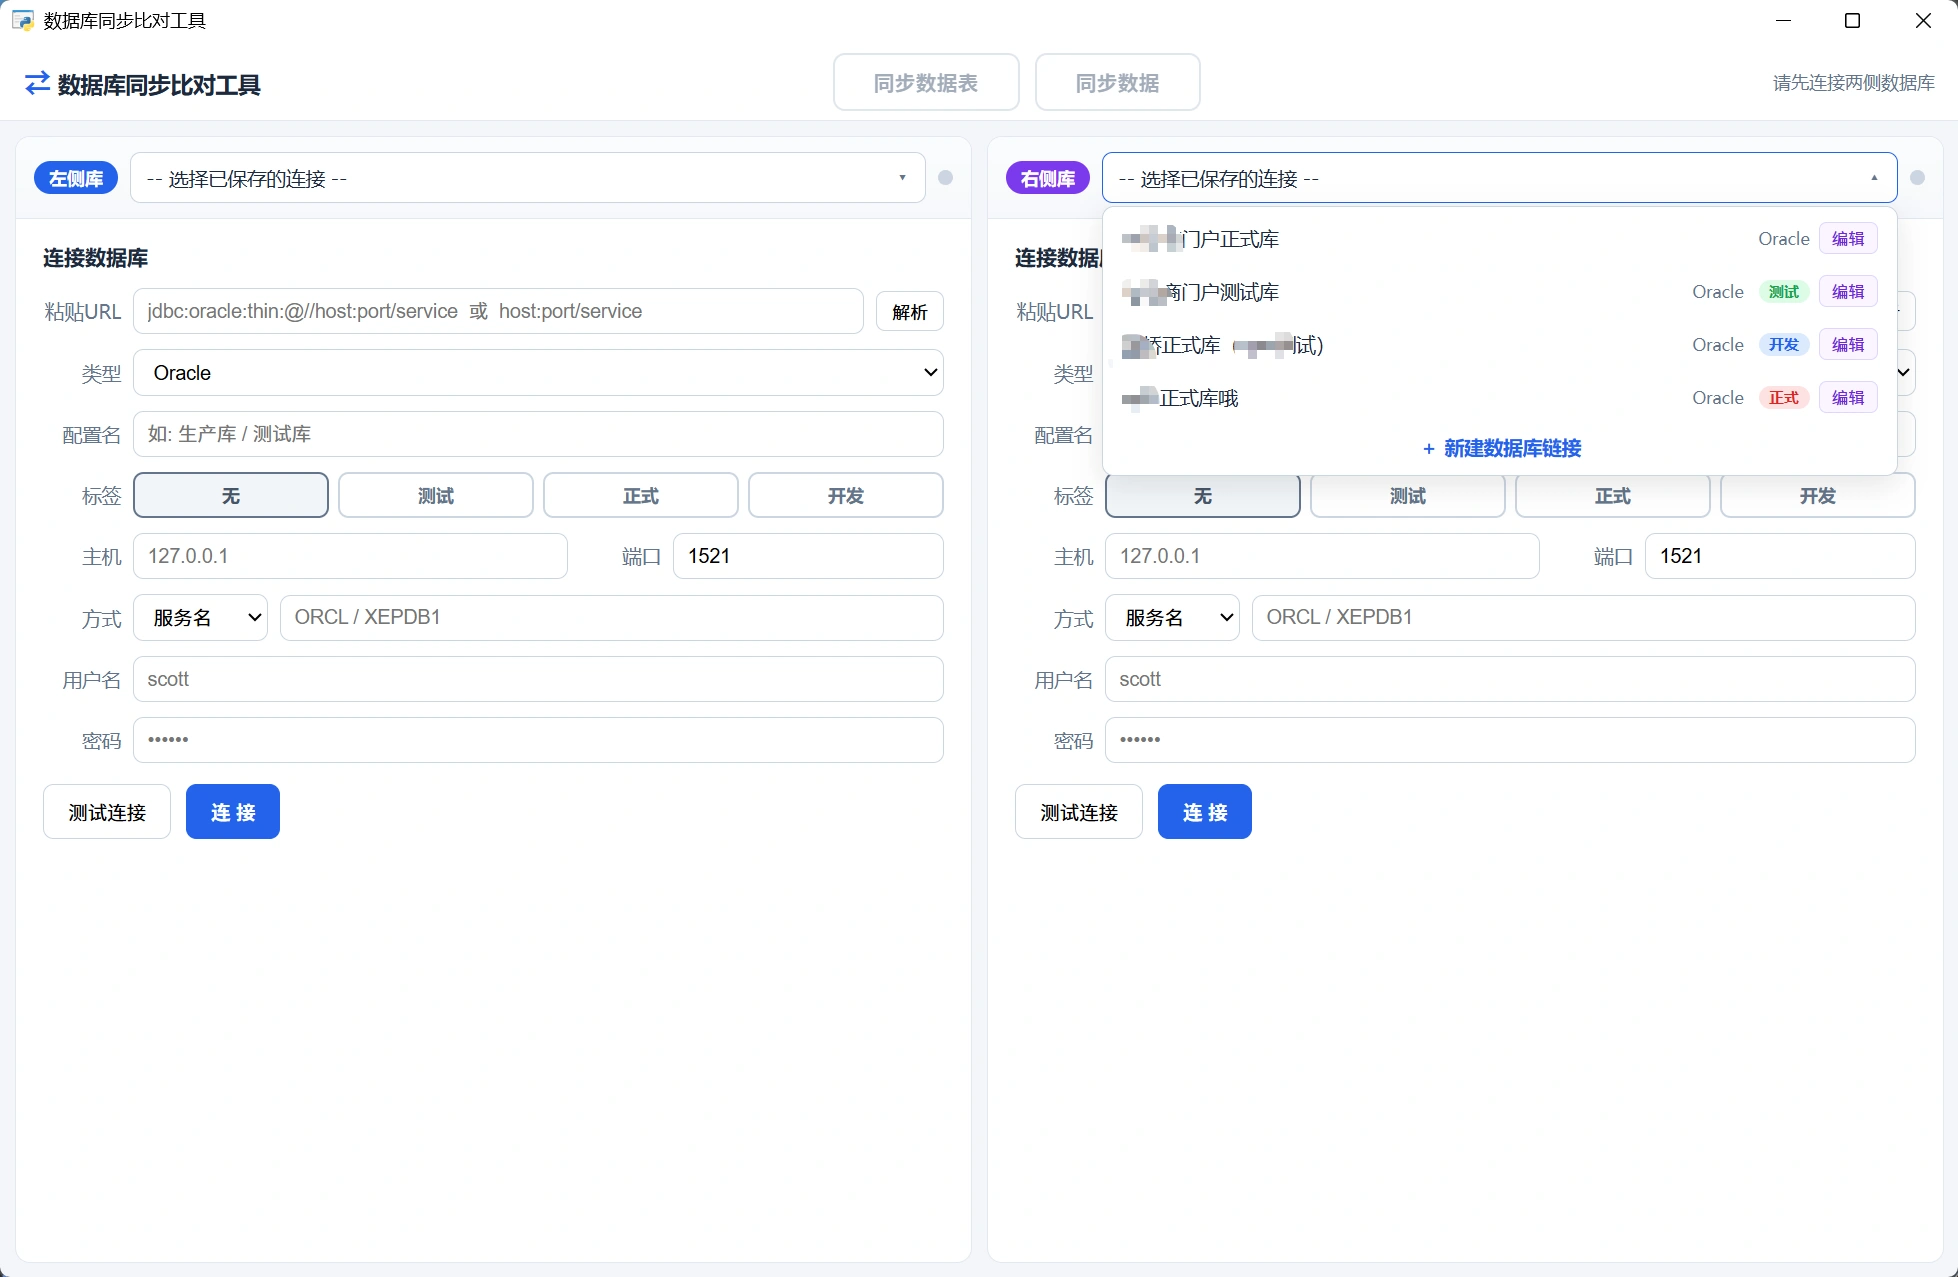
Task: Maximize the application window
Action: click(1852, 20)
